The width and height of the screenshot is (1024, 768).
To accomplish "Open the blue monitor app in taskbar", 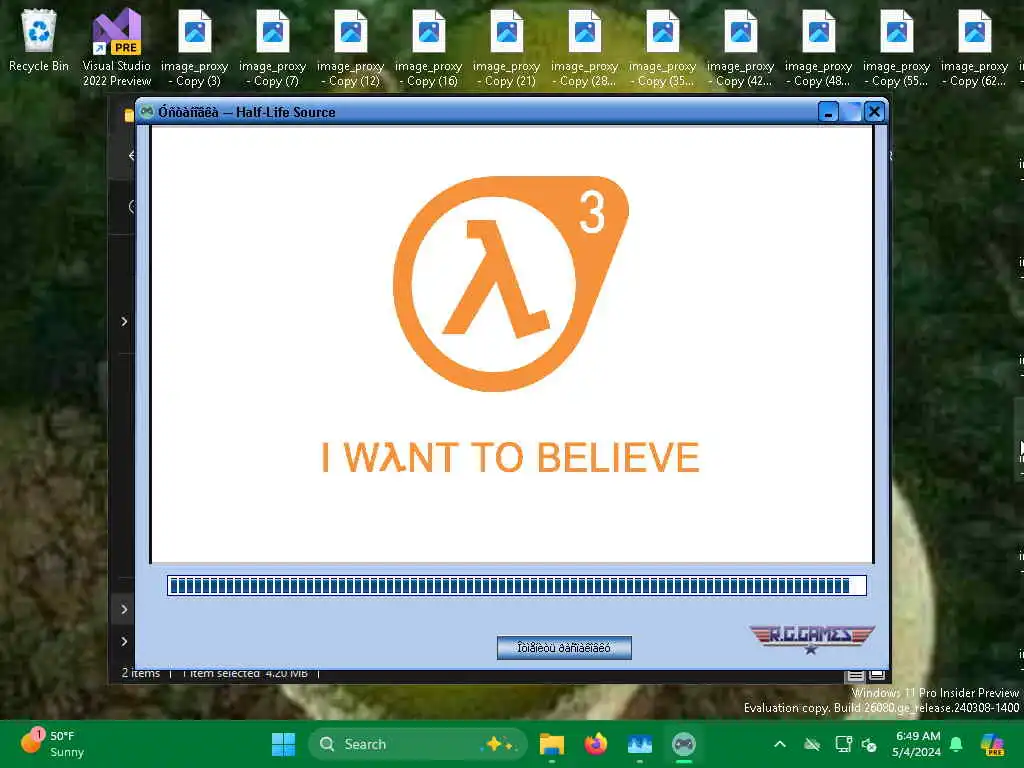I will pyautogui.click(x=639, y=744).
